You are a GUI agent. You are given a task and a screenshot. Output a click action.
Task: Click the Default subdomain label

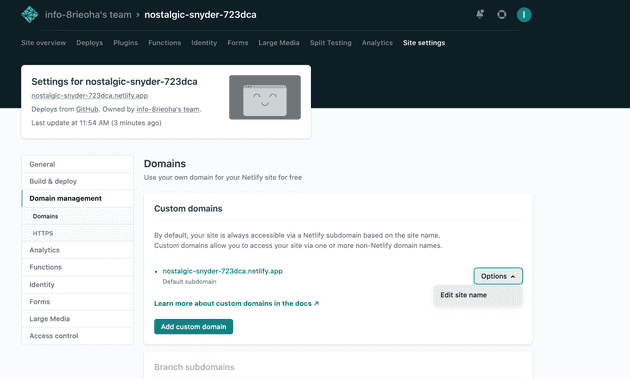189,282
